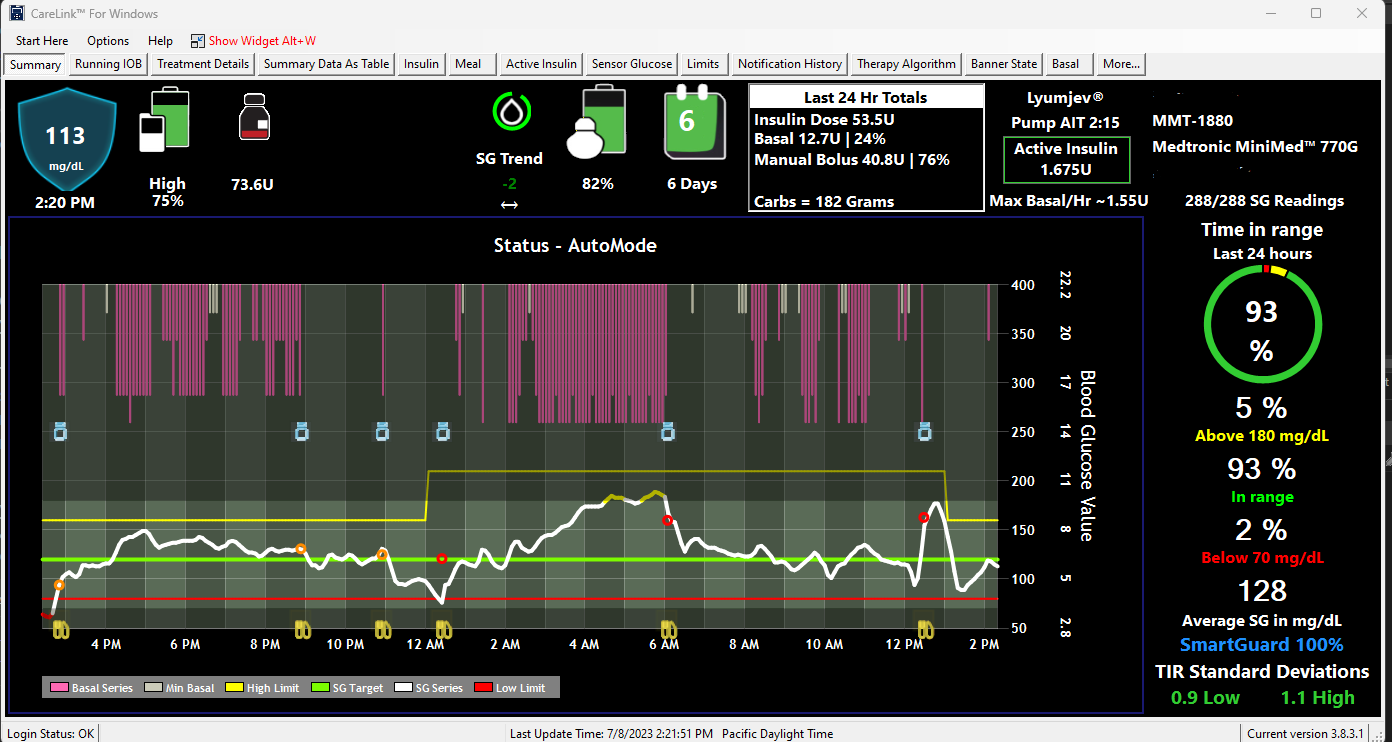
Task: Open the Sensor Glucose tab
Action: click(x=632, y=64)
